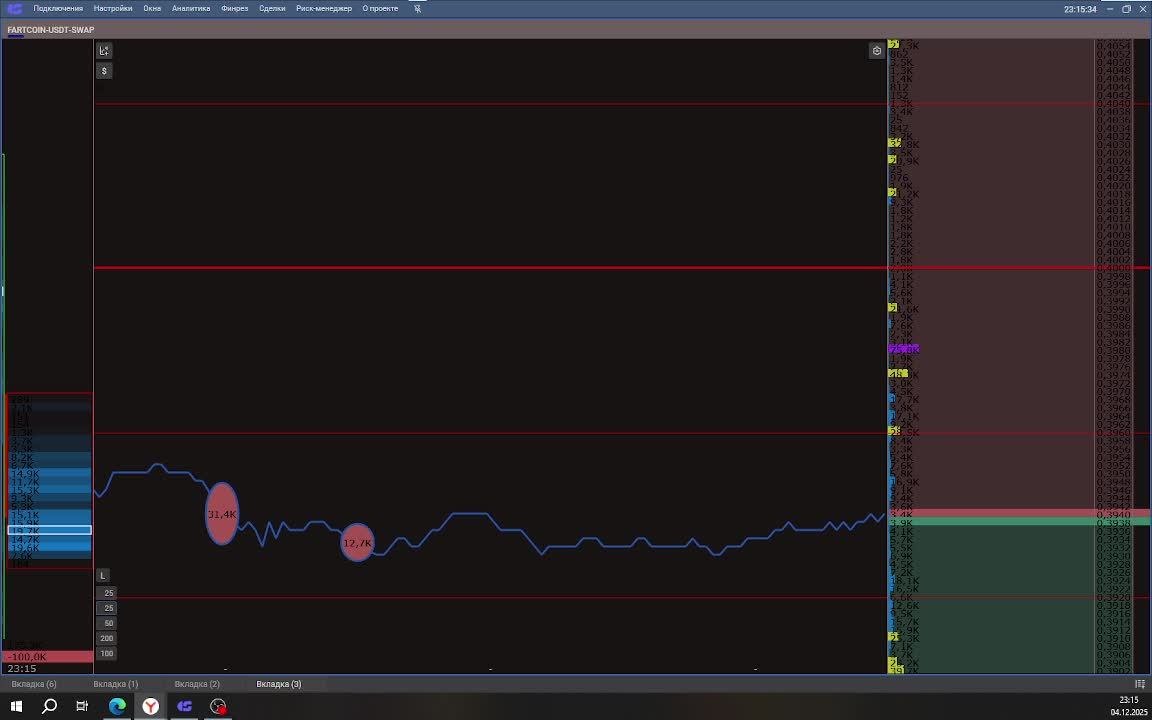Click the -100,0K red value bar
The width and height of the screenshot is (1152, 720).
point(48,657)
